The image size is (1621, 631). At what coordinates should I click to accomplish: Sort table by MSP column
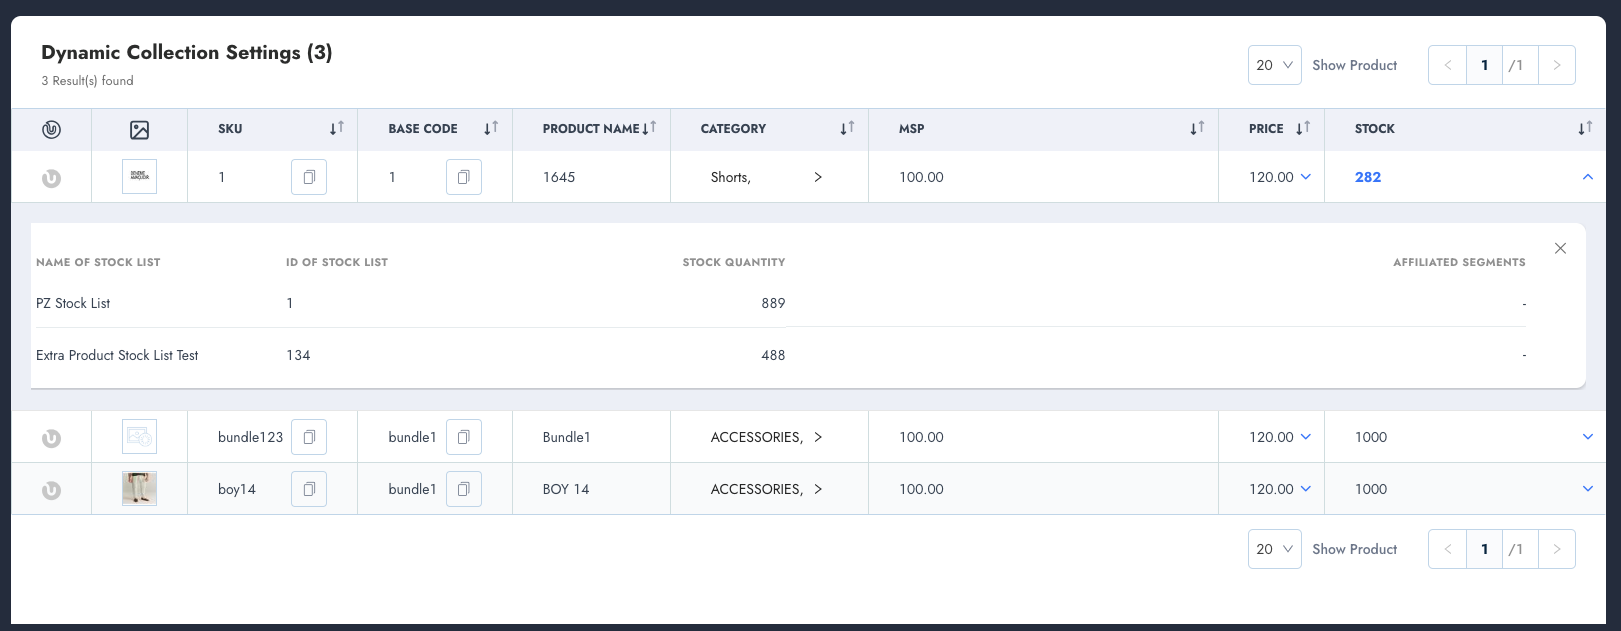(1197, 128)
